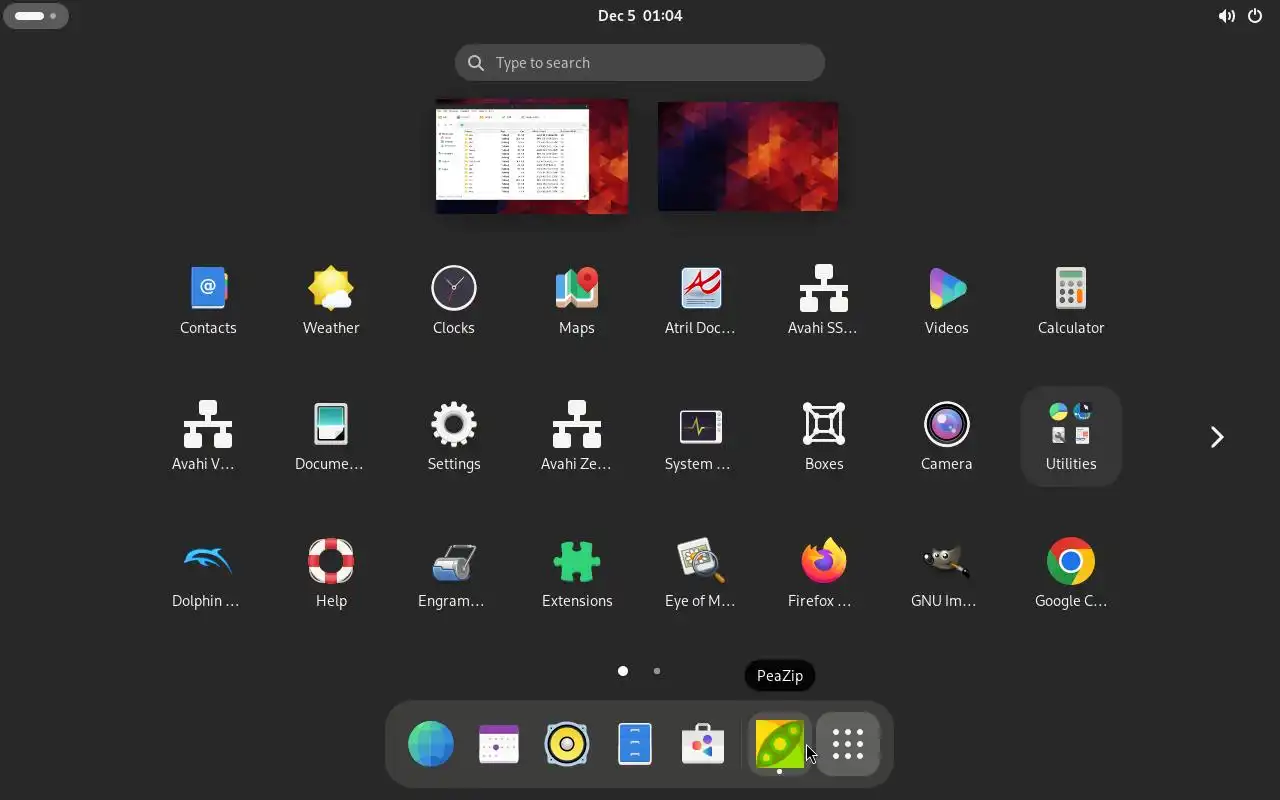The height and width of the screenshot is (800, 1280).
Task: Open the globe web browser in the dock
Action: coord(431,744)
